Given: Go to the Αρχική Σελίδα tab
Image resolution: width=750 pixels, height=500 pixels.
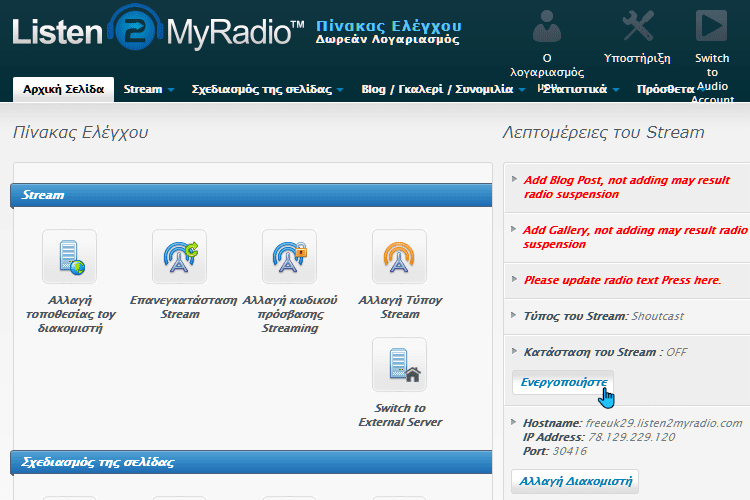Looking at the screenshot, I should (x=64, y=89).
